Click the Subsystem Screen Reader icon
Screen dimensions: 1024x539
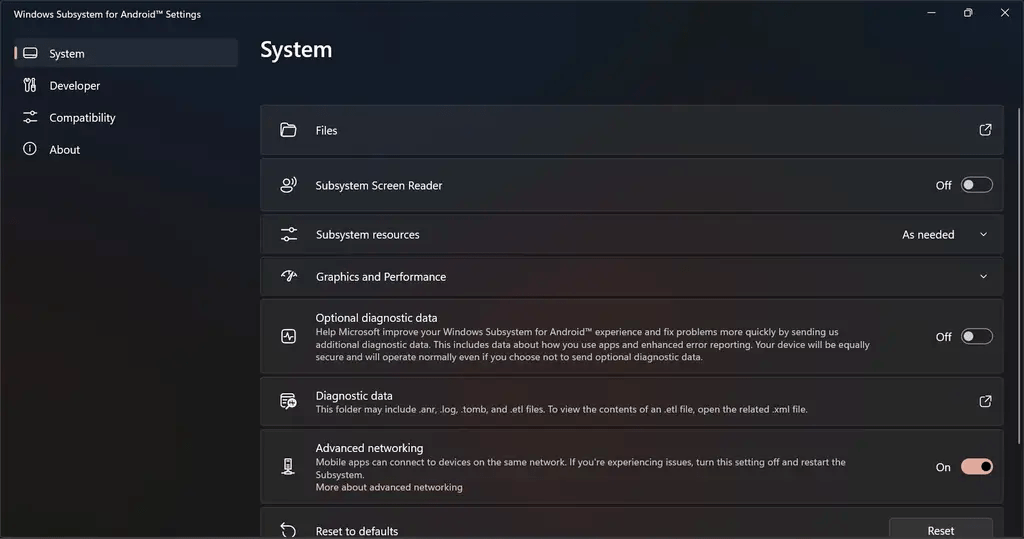point(288,185)
